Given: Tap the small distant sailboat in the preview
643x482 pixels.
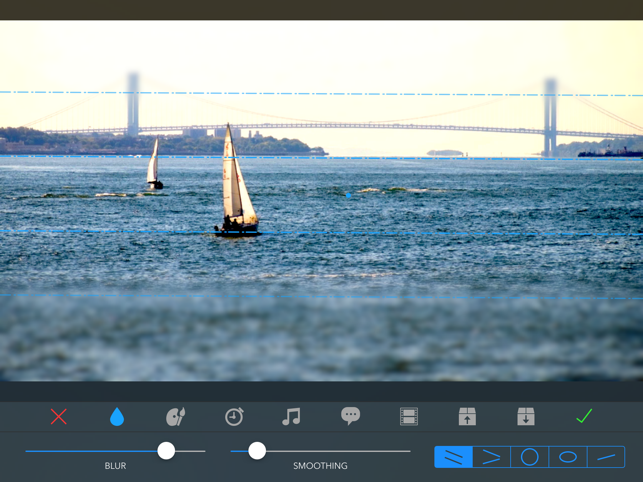Looking at the screenshot, I should [154, 166].
